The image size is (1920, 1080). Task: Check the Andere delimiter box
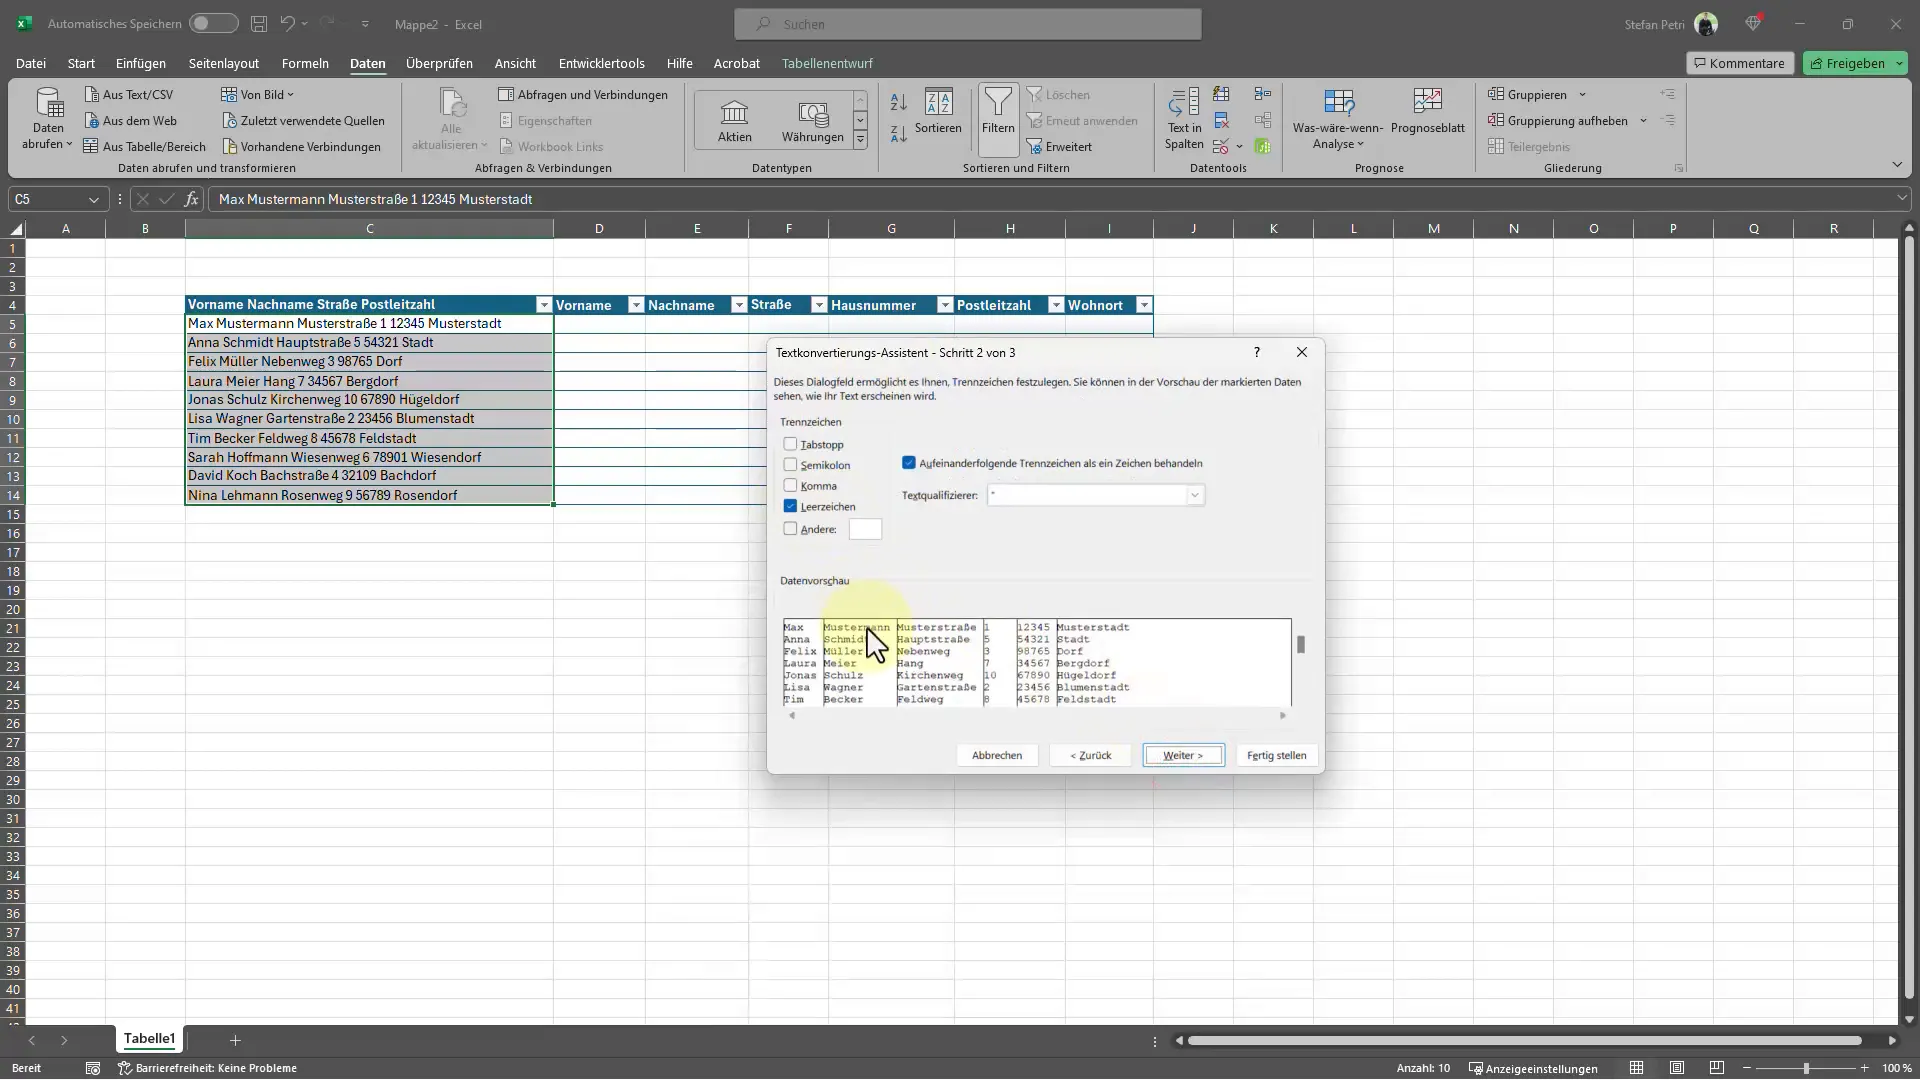(790, 529)
